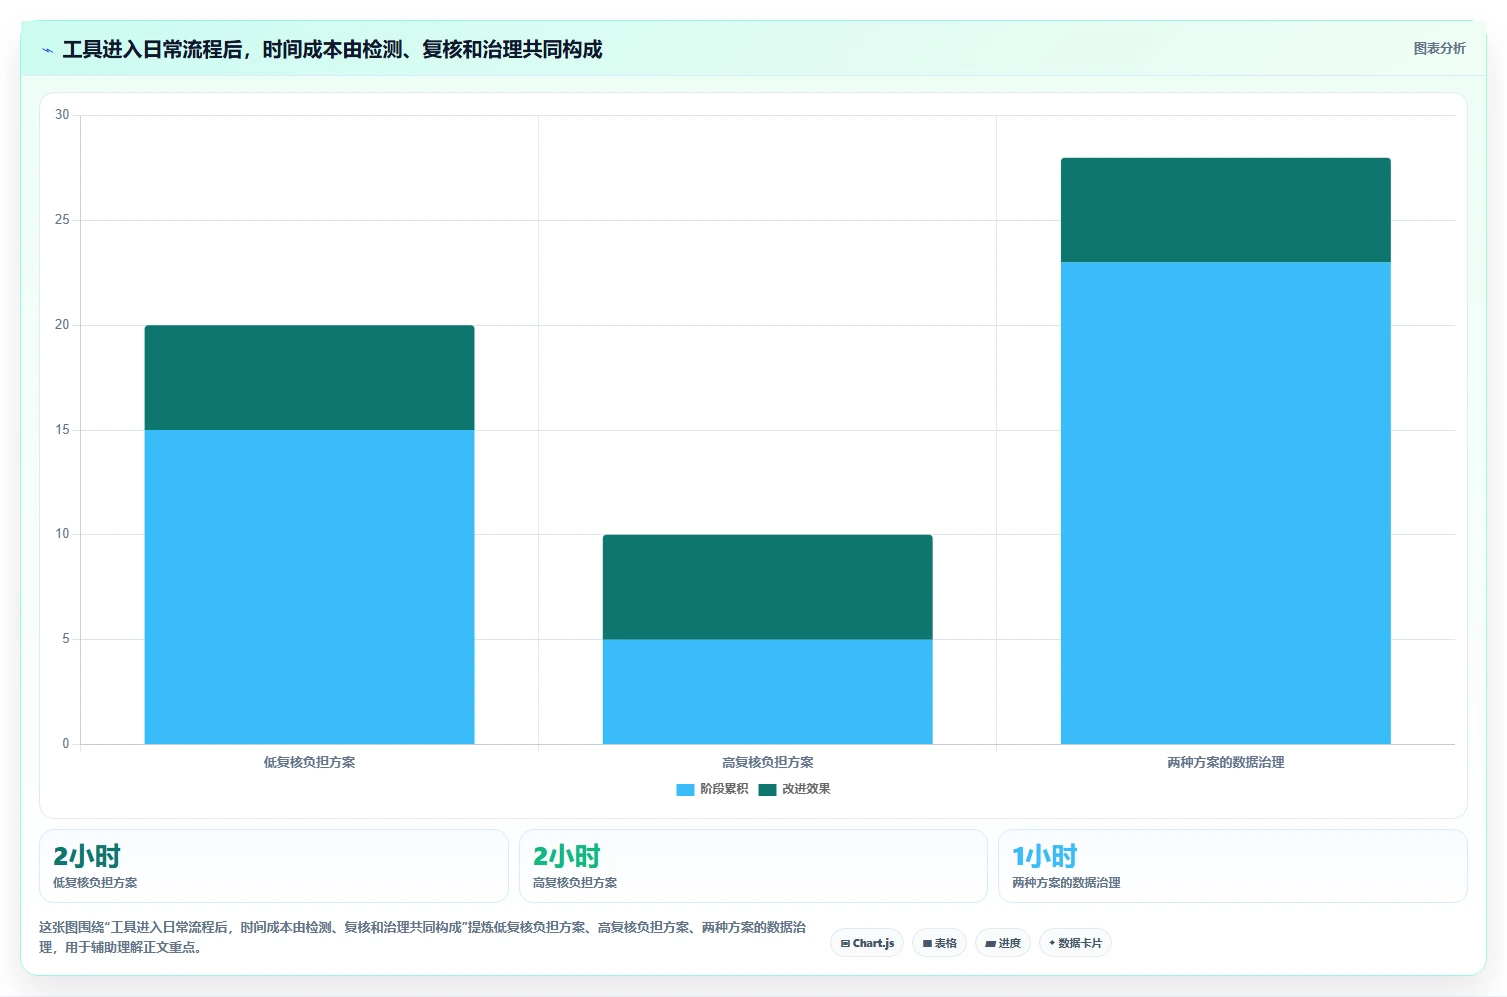Click the y-axis value 20
Image resolution: width=1507 pixels, height=997 pixels.
point(62,325)
